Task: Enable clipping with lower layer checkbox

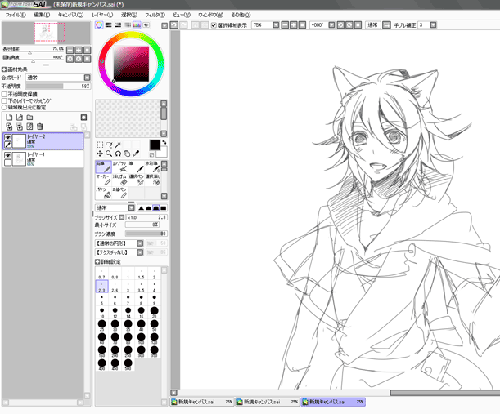Action: pos(4,101)
